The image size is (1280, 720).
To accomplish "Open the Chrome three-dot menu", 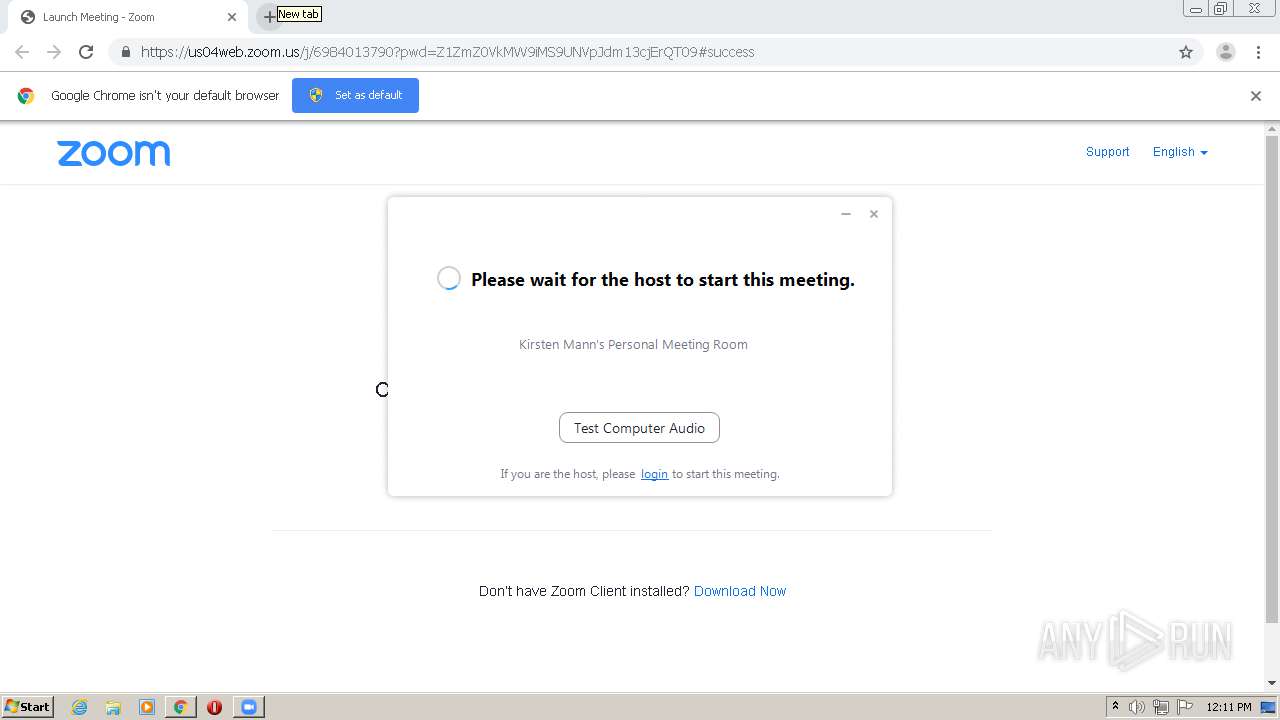I will [1258, 52].
